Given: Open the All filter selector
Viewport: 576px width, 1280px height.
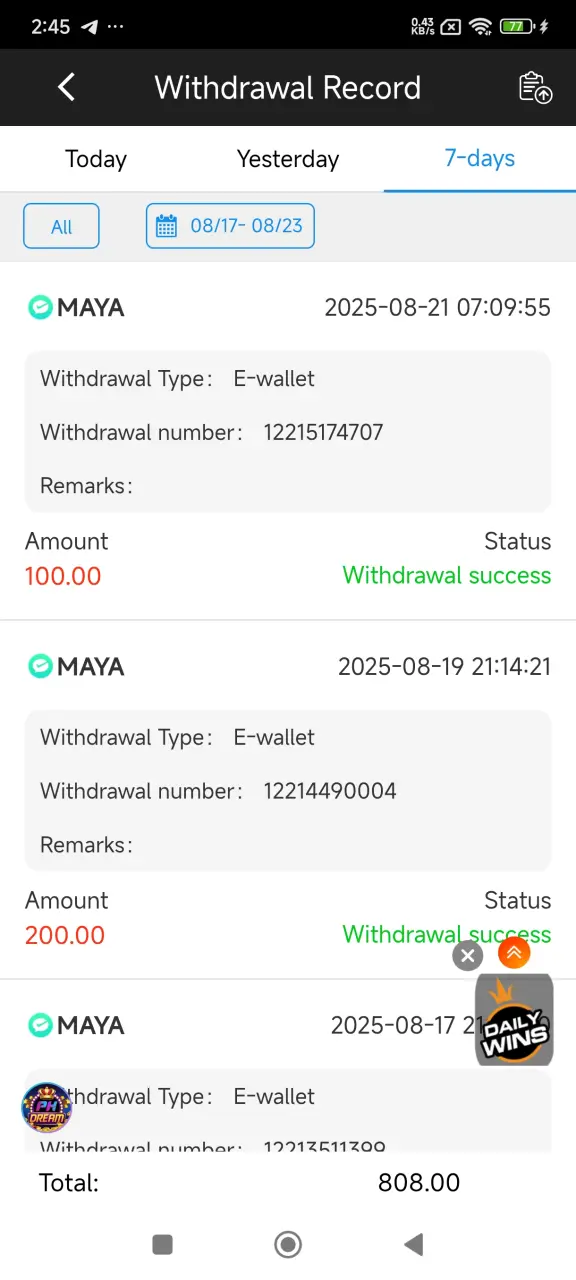Looking at the screenshot, I should coord(61,226).
